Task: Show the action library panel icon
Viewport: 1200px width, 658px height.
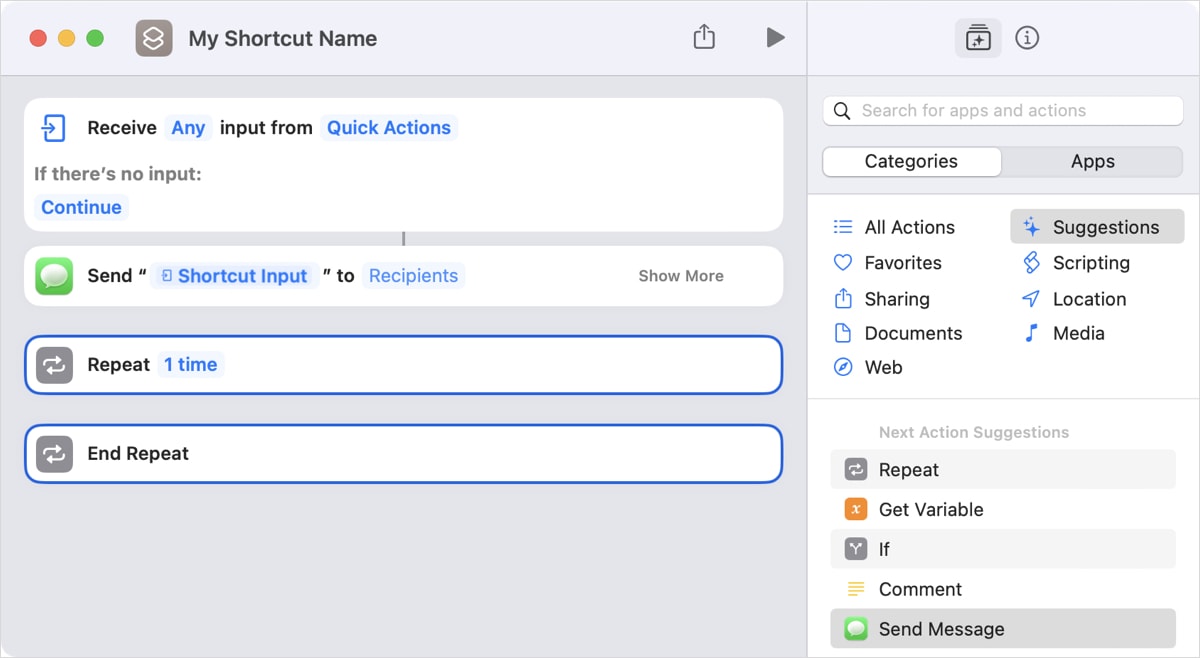Action: (977, 38)
